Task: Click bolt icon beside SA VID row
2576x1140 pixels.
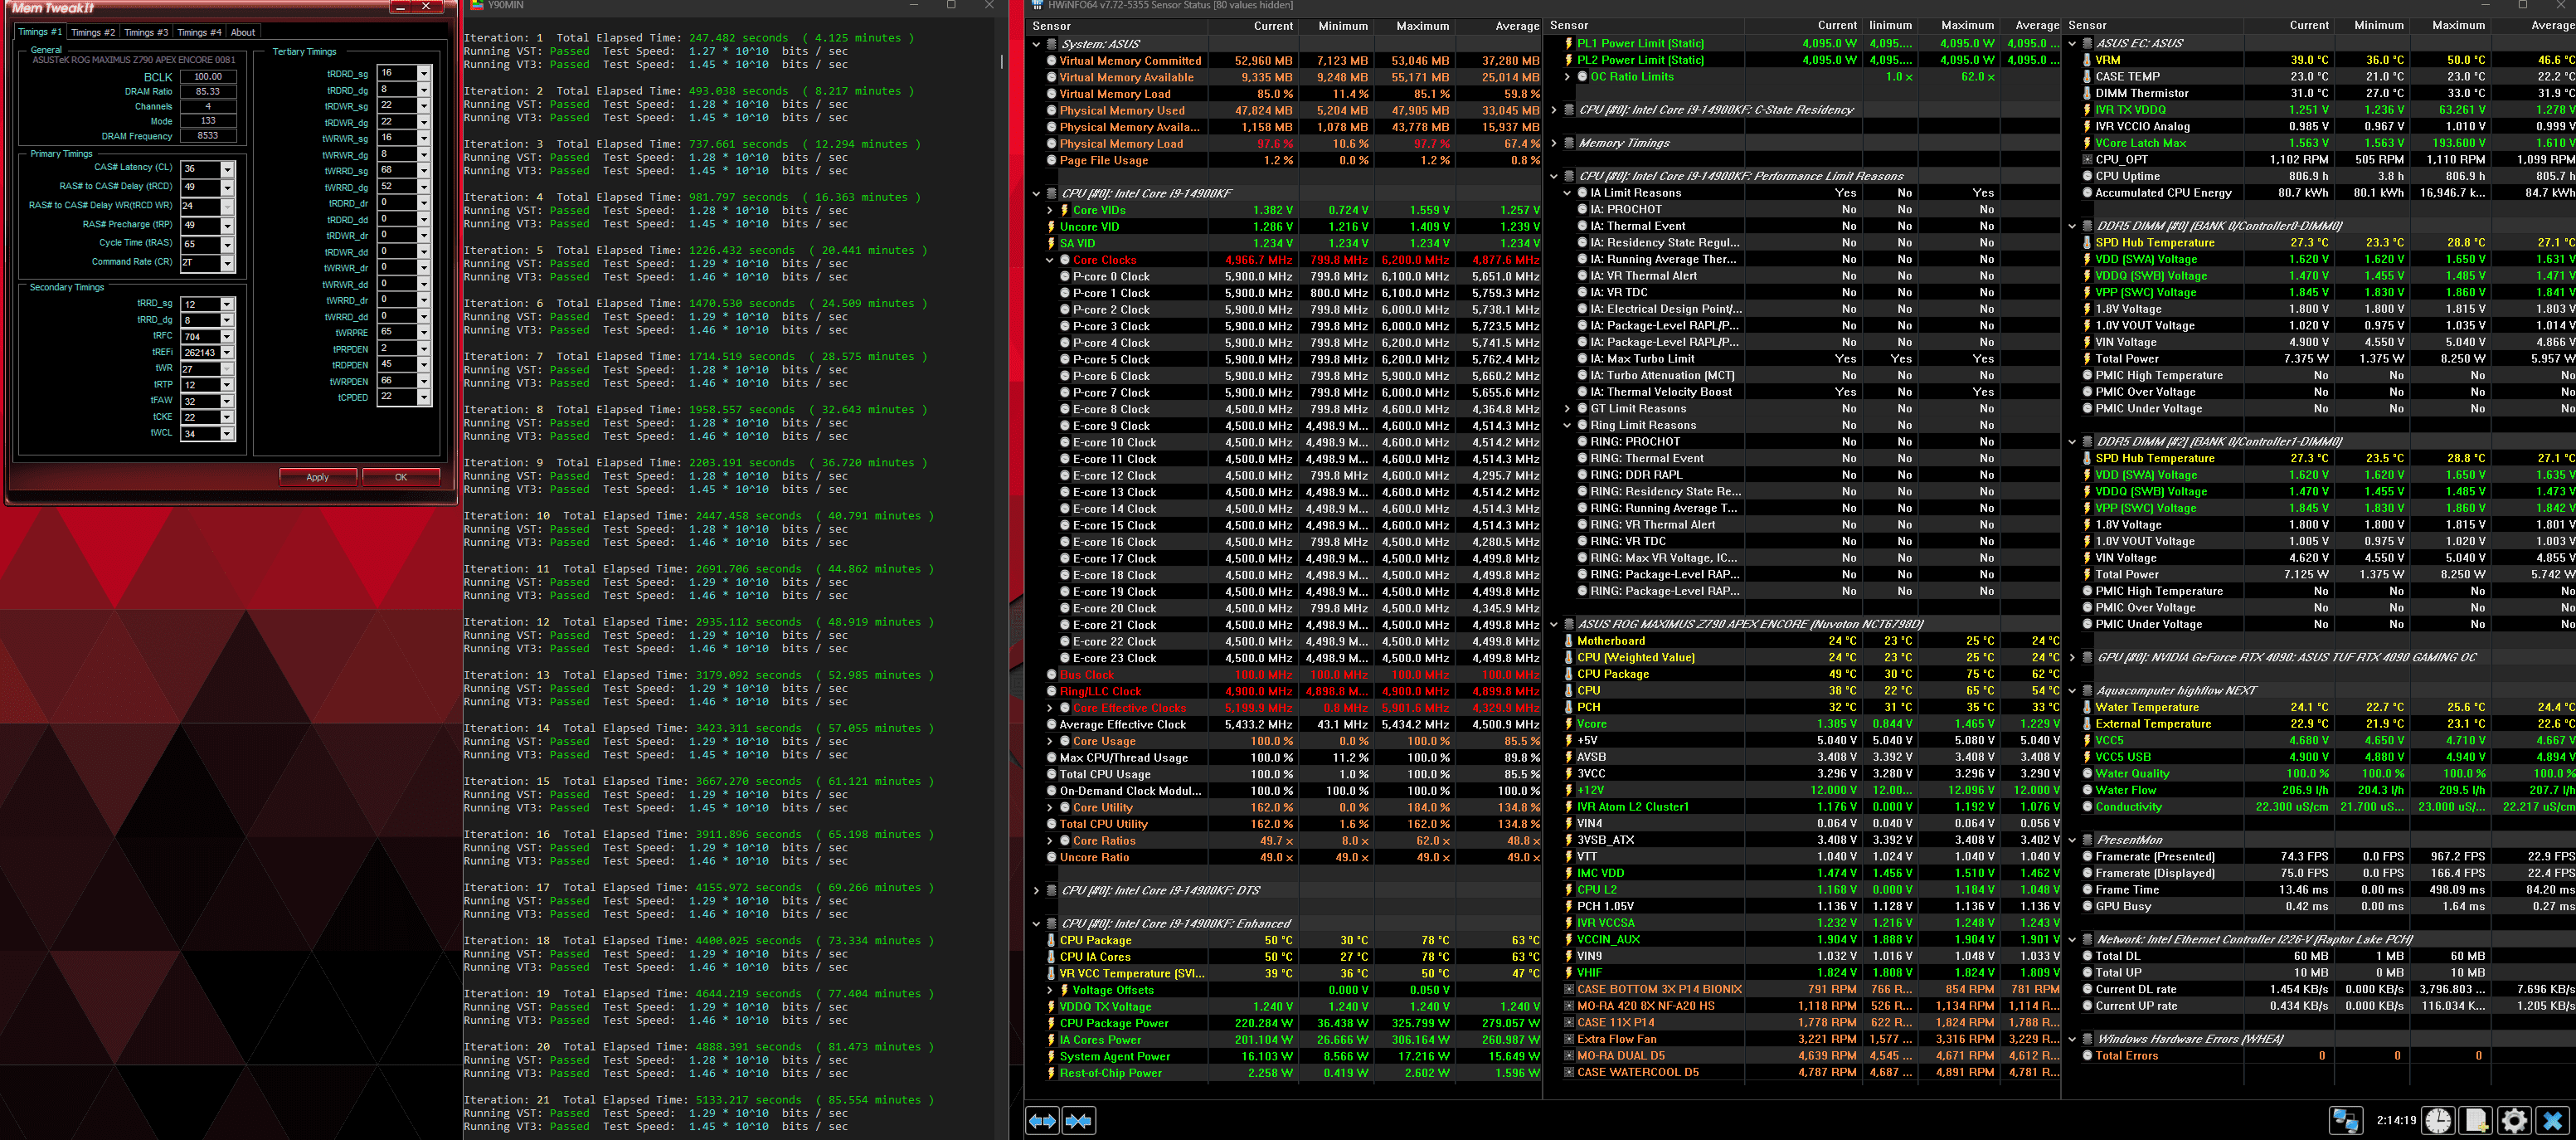Action: click(1051, 243)
